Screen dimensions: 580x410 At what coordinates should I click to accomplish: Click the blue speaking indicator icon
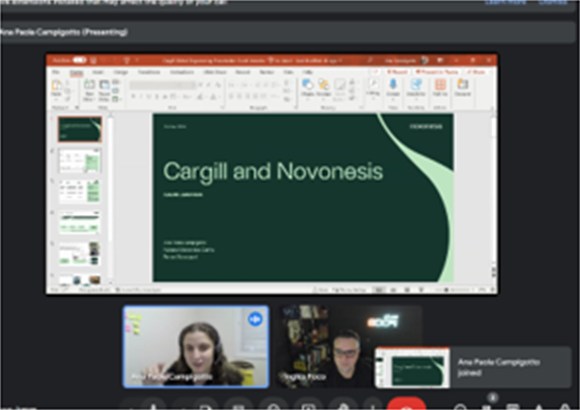click(255, 319)
